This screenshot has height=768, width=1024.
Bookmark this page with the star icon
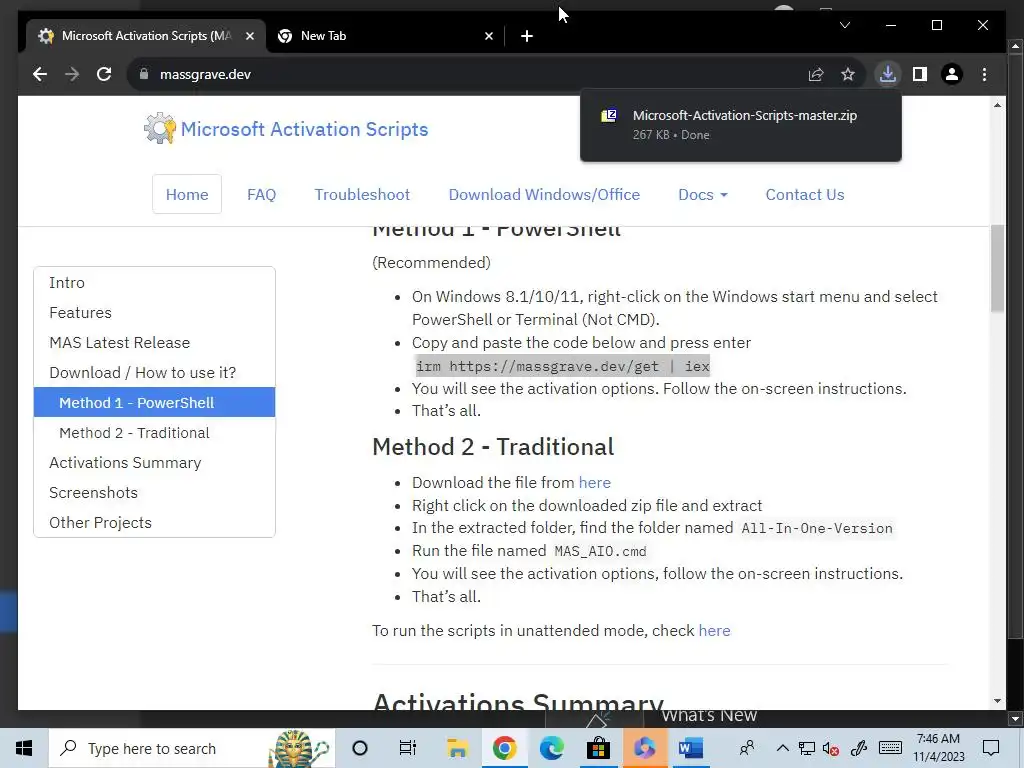(x=848, y=74)
